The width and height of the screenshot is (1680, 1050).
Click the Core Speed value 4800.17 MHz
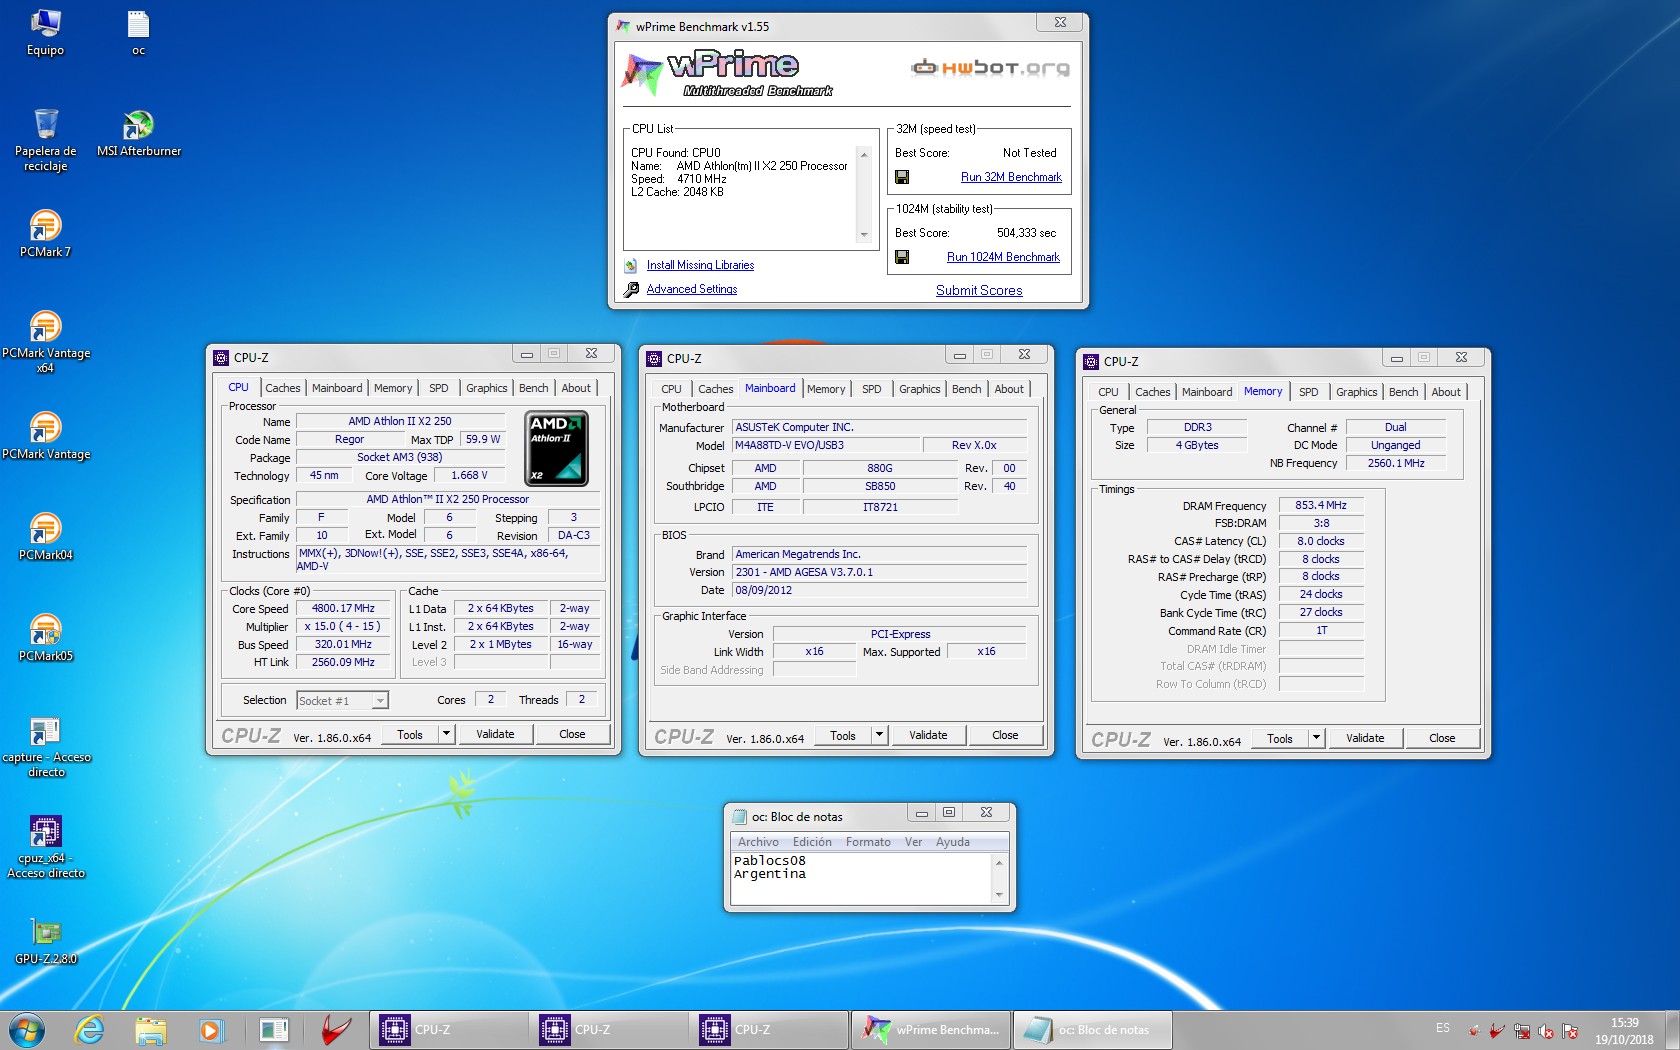click(x=343, y=608)
